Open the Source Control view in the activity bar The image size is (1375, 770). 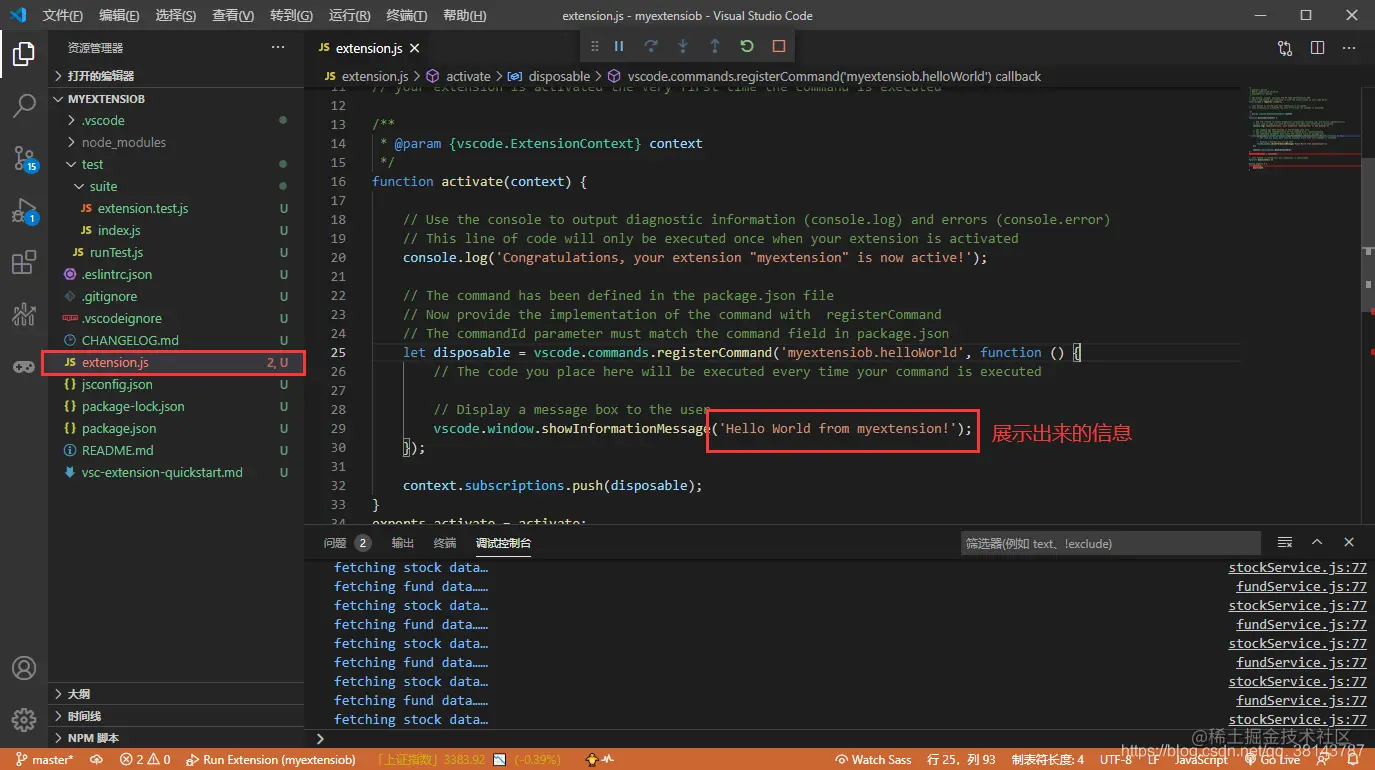coord(24,158)
